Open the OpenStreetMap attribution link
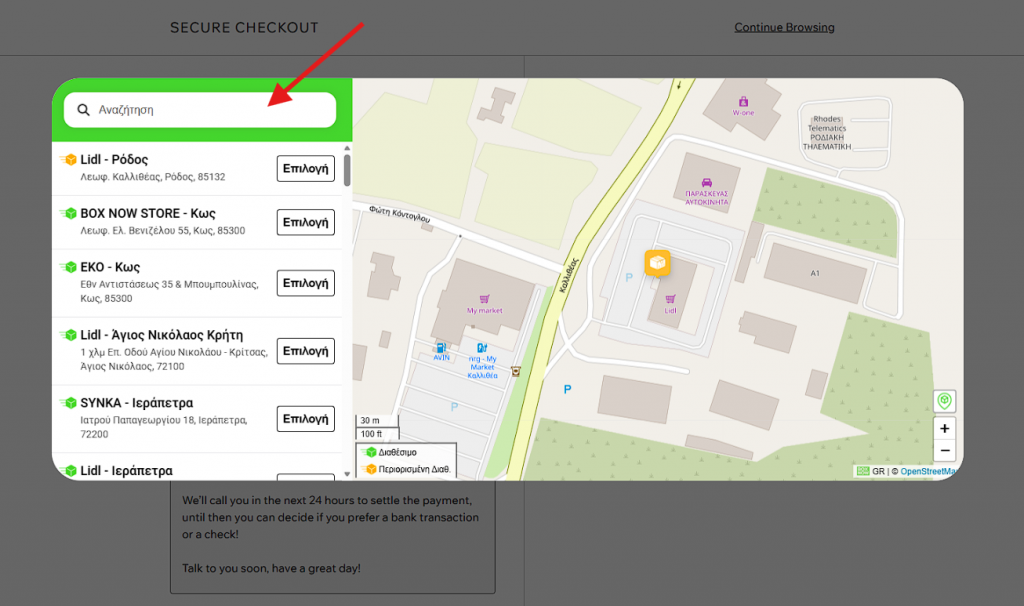1024x606 pixels. click(928, 471)
